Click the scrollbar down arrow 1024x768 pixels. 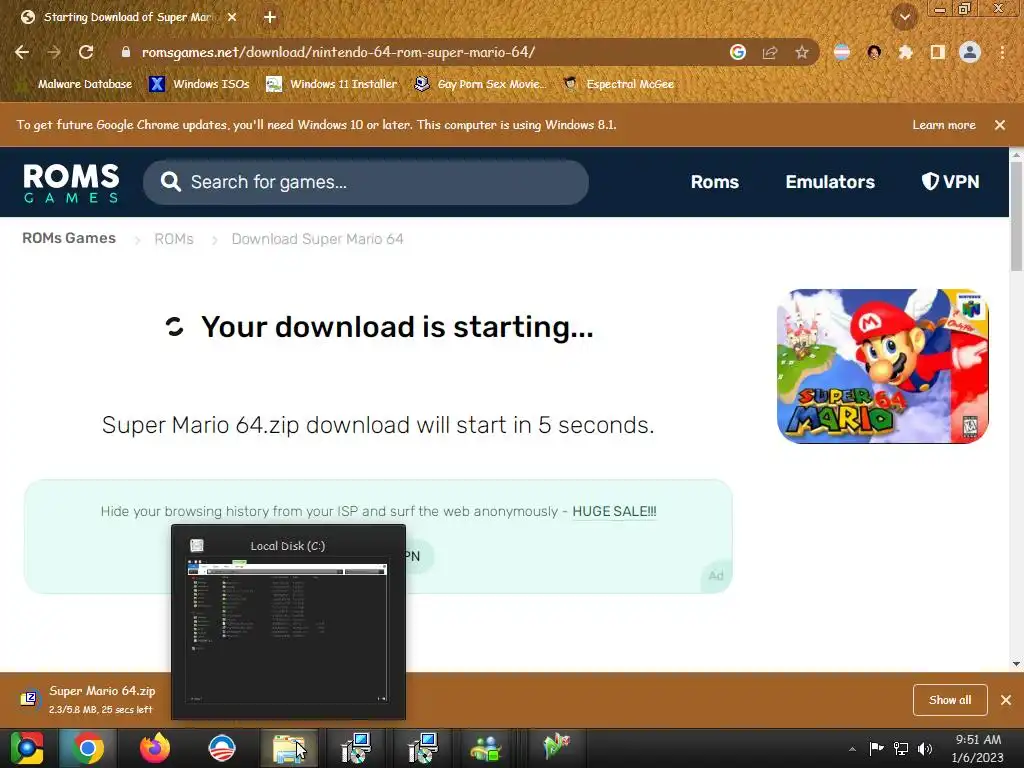1016,664
